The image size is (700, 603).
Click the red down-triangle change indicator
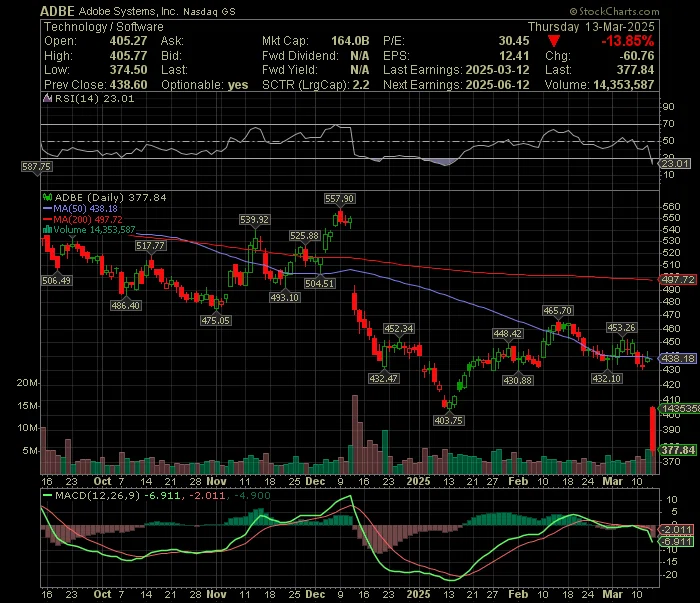pyautogui.click(x=554, y=42)
